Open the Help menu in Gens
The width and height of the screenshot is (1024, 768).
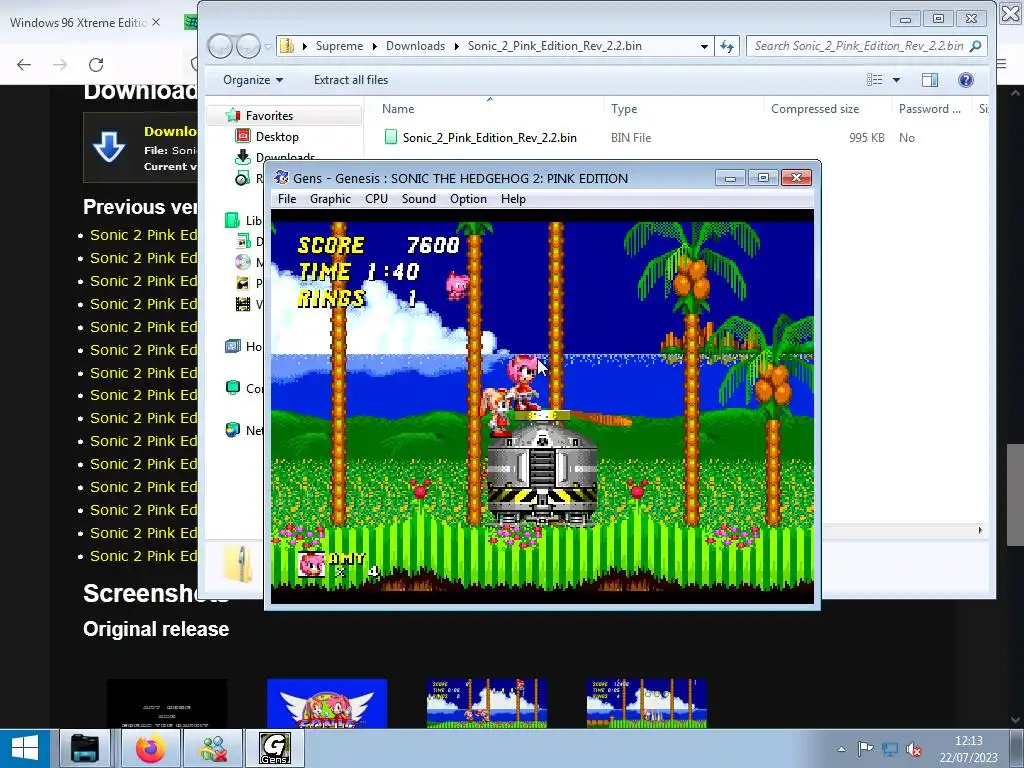pos(513,199)
